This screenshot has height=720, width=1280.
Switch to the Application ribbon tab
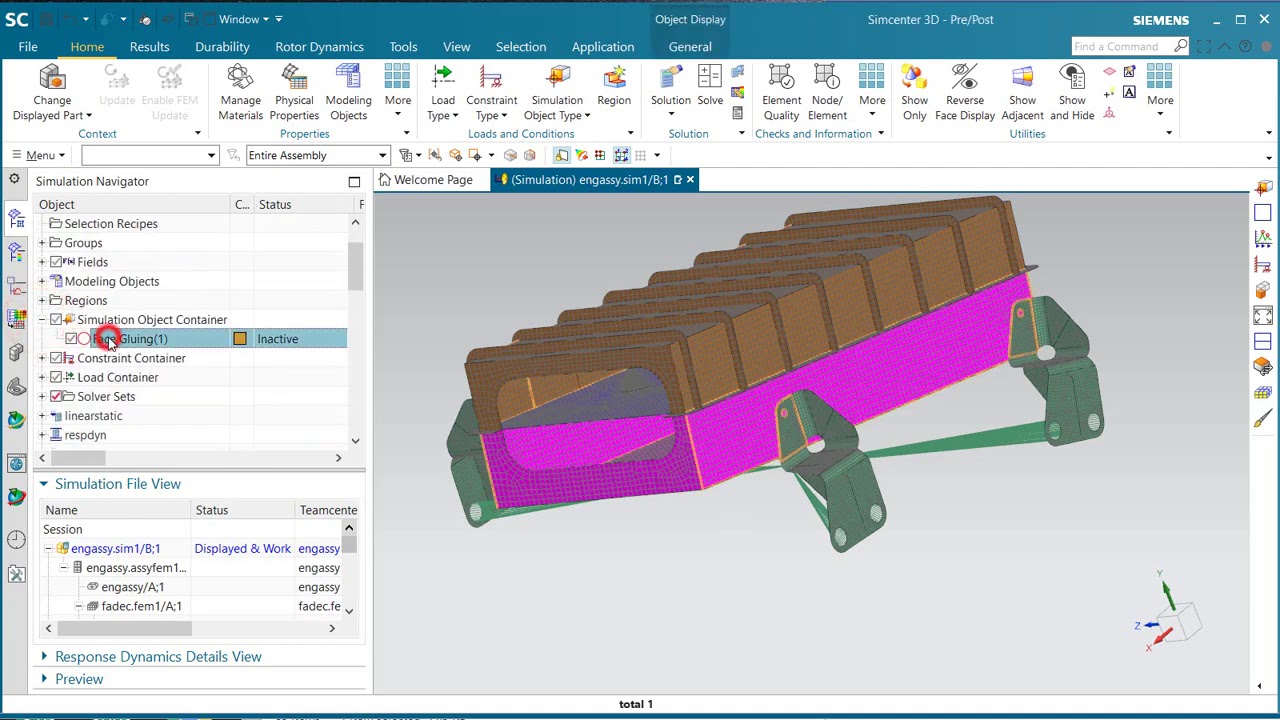tap(603, 47)
